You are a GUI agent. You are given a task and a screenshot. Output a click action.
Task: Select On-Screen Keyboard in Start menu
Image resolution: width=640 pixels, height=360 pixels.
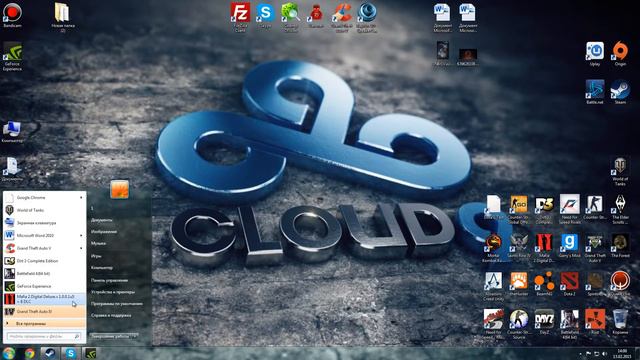(44, 223)
